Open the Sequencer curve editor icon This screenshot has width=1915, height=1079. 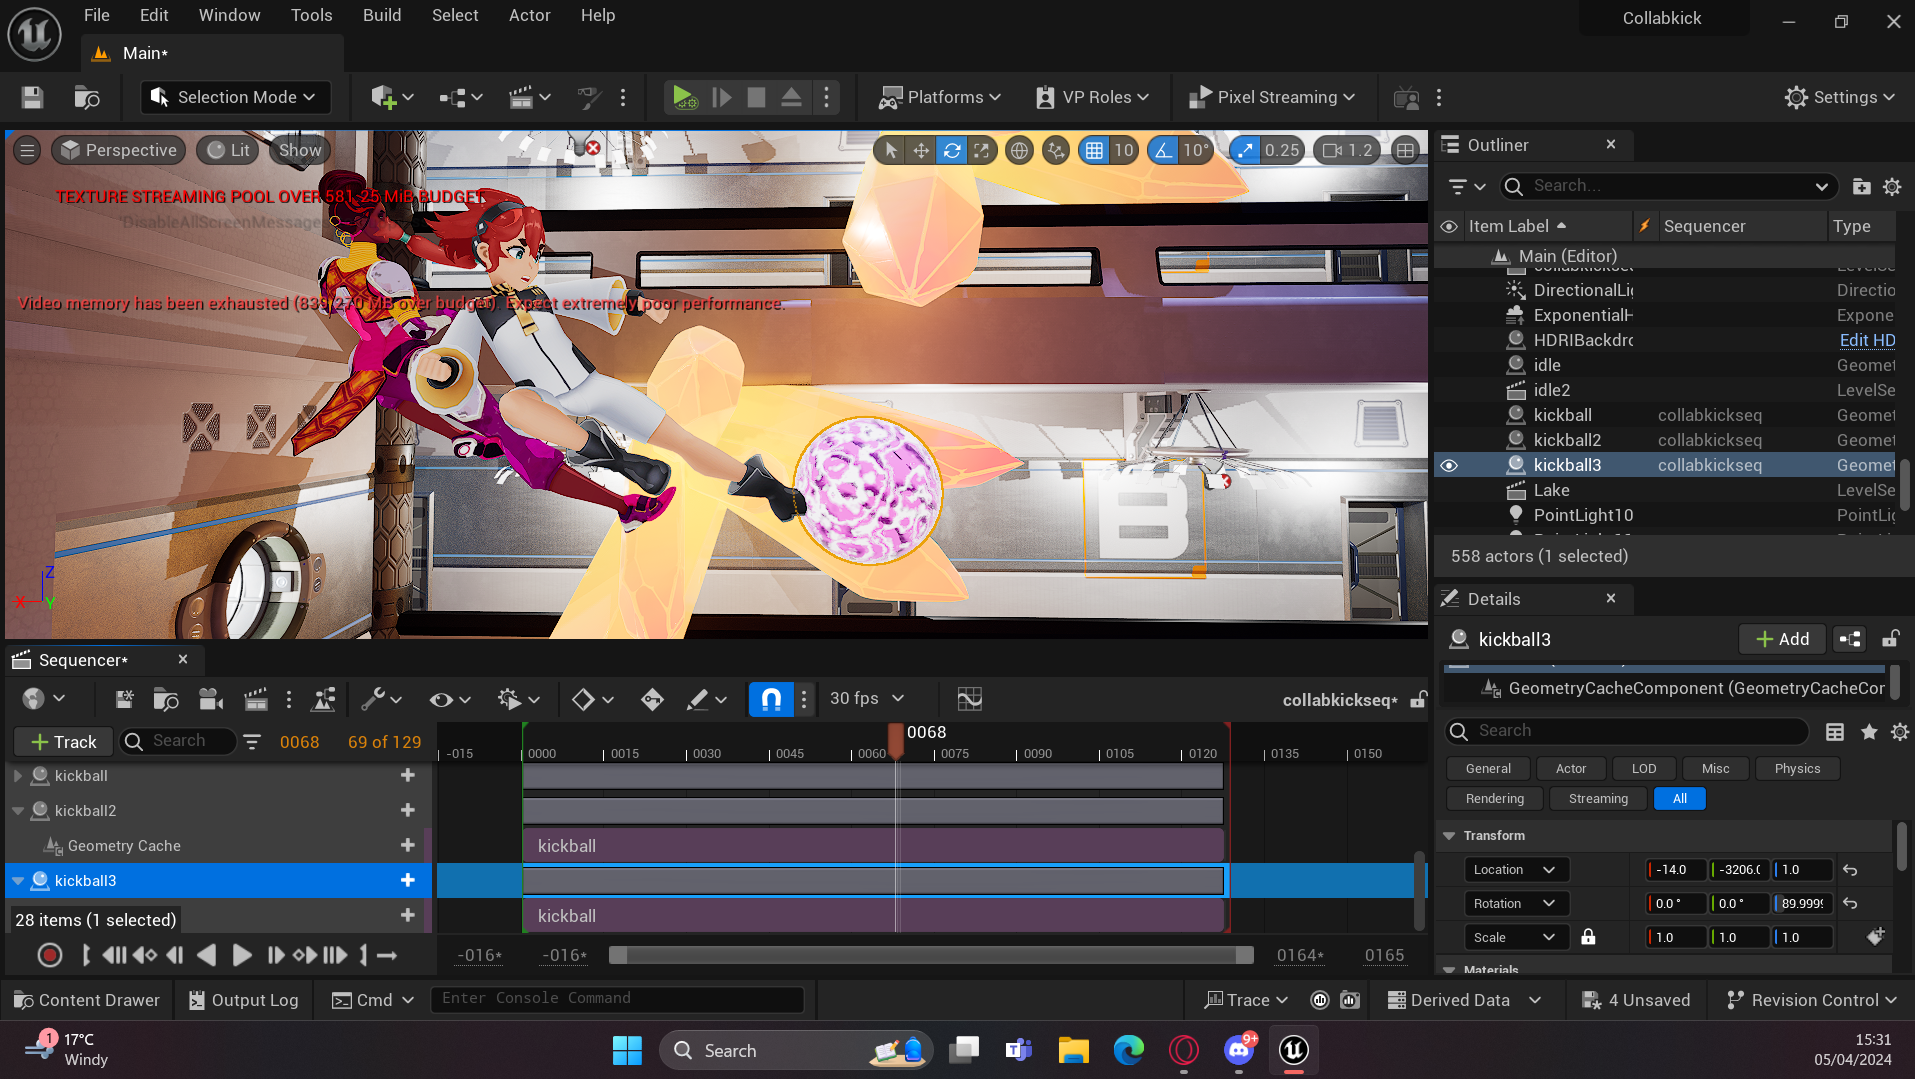tap(969, 699)
